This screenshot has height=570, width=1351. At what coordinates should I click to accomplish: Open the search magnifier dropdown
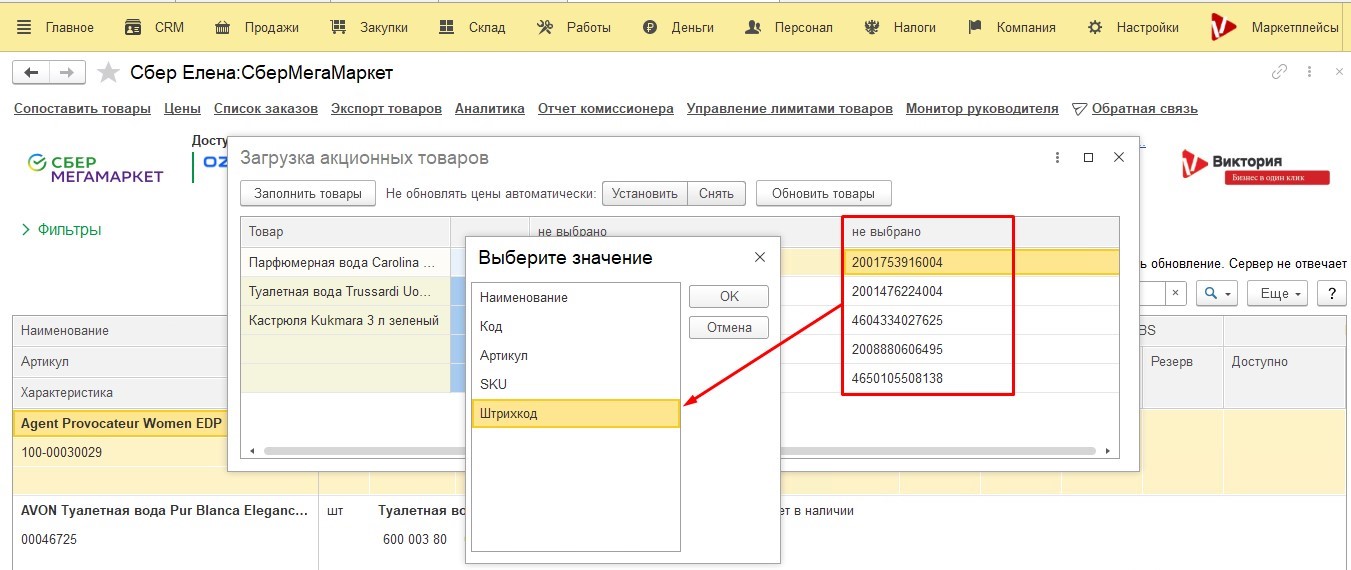tap(1219, 293)
